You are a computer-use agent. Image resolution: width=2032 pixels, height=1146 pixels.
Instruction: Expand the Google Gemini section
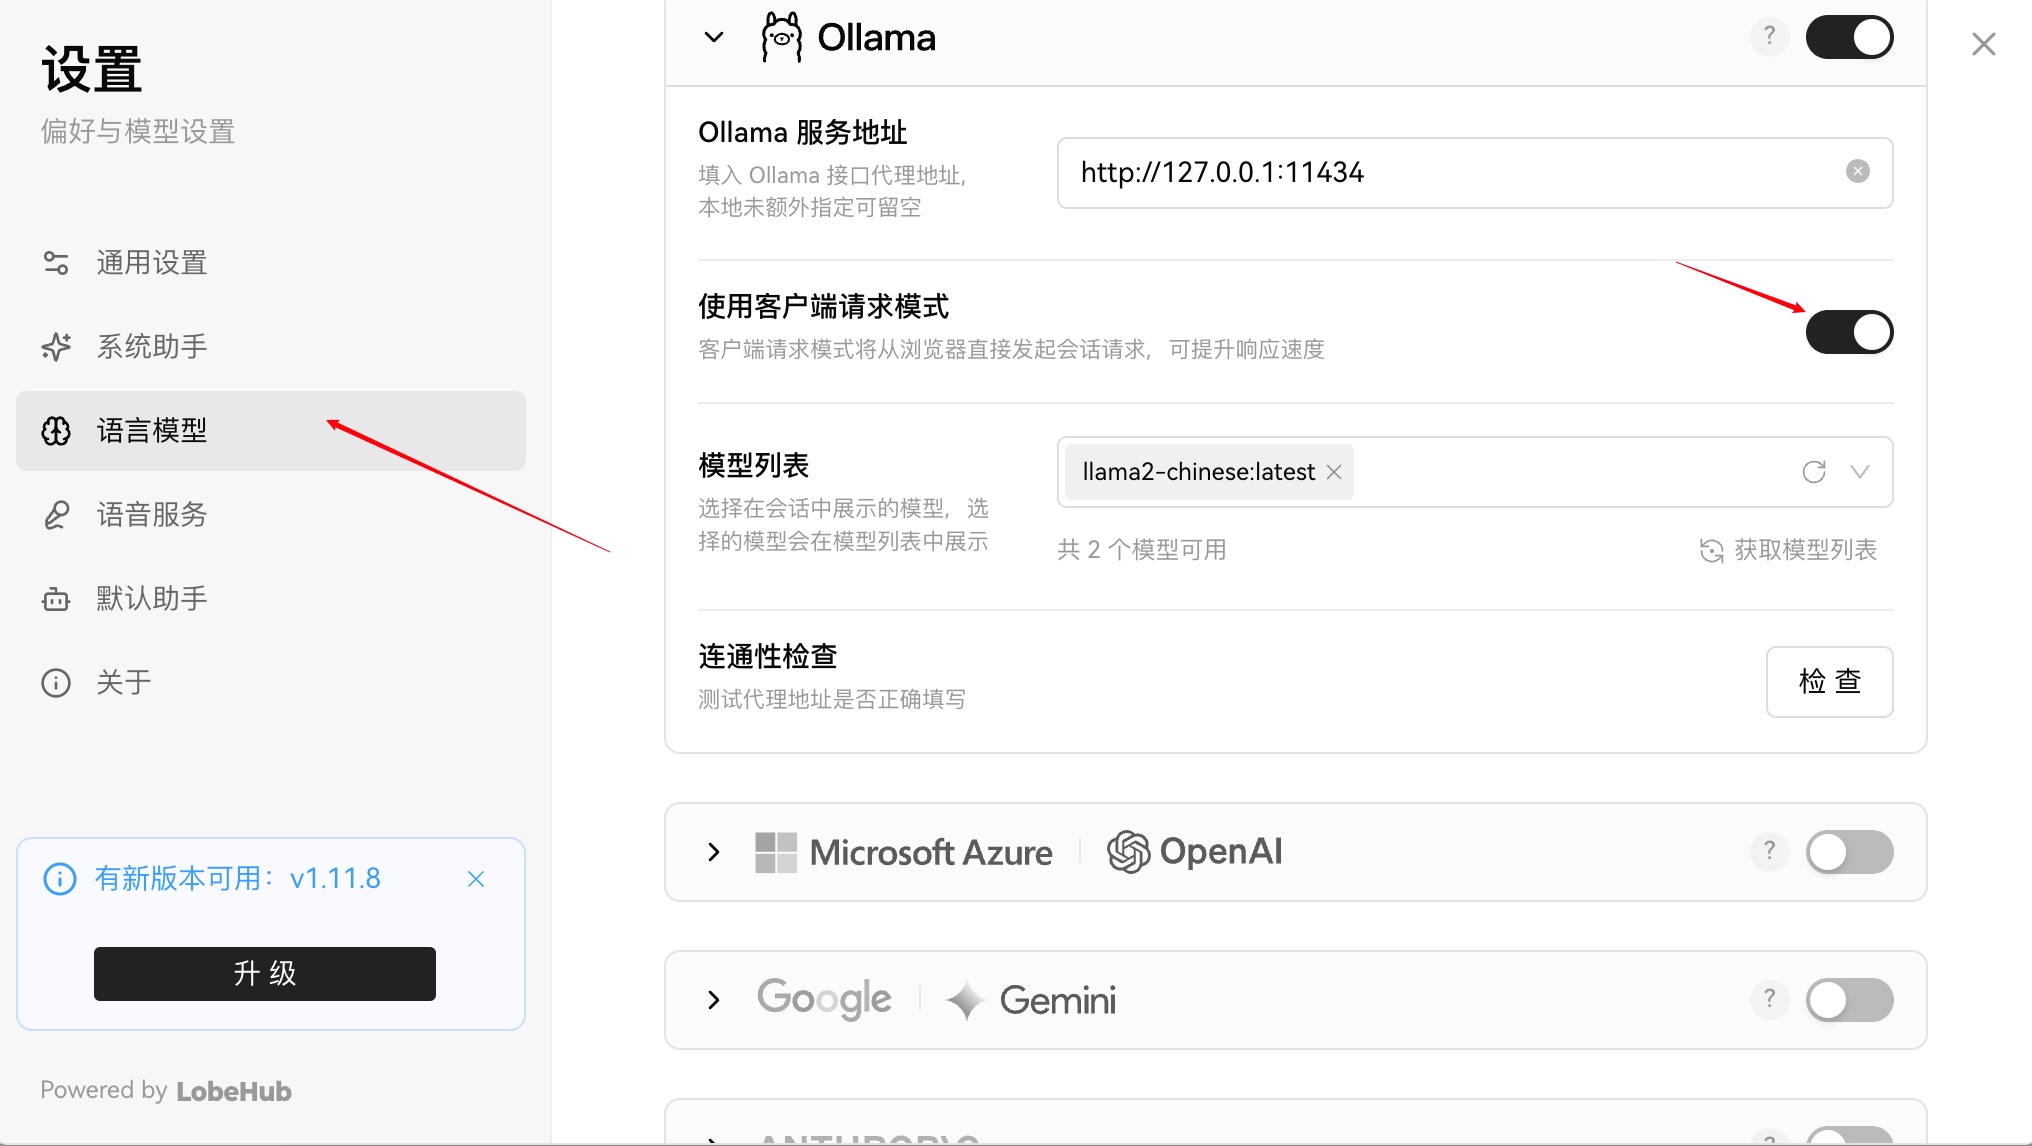tap(714, 1000)
